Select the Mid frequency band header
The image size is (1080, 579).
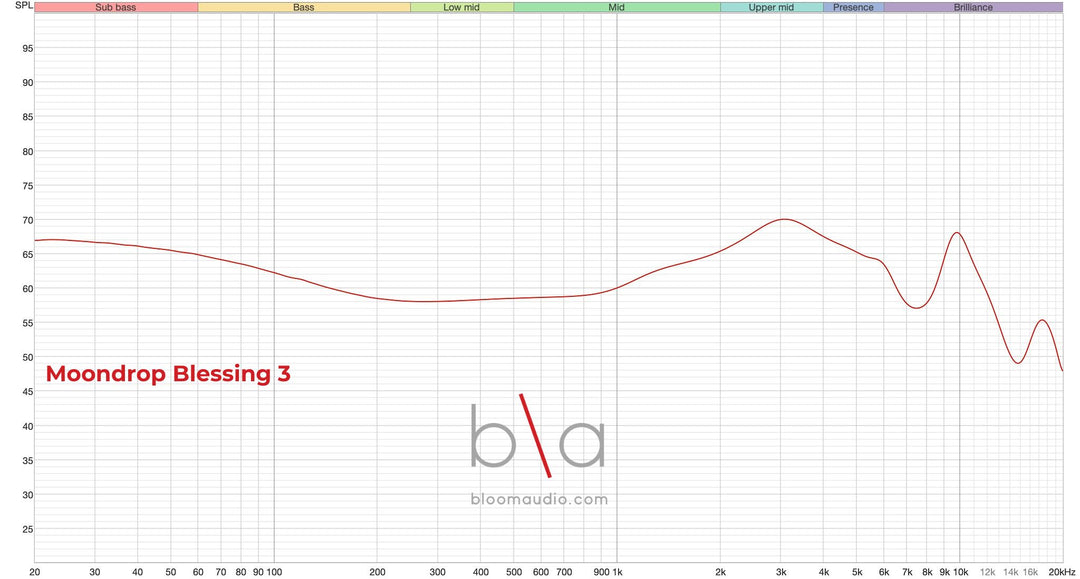[616, 7]
